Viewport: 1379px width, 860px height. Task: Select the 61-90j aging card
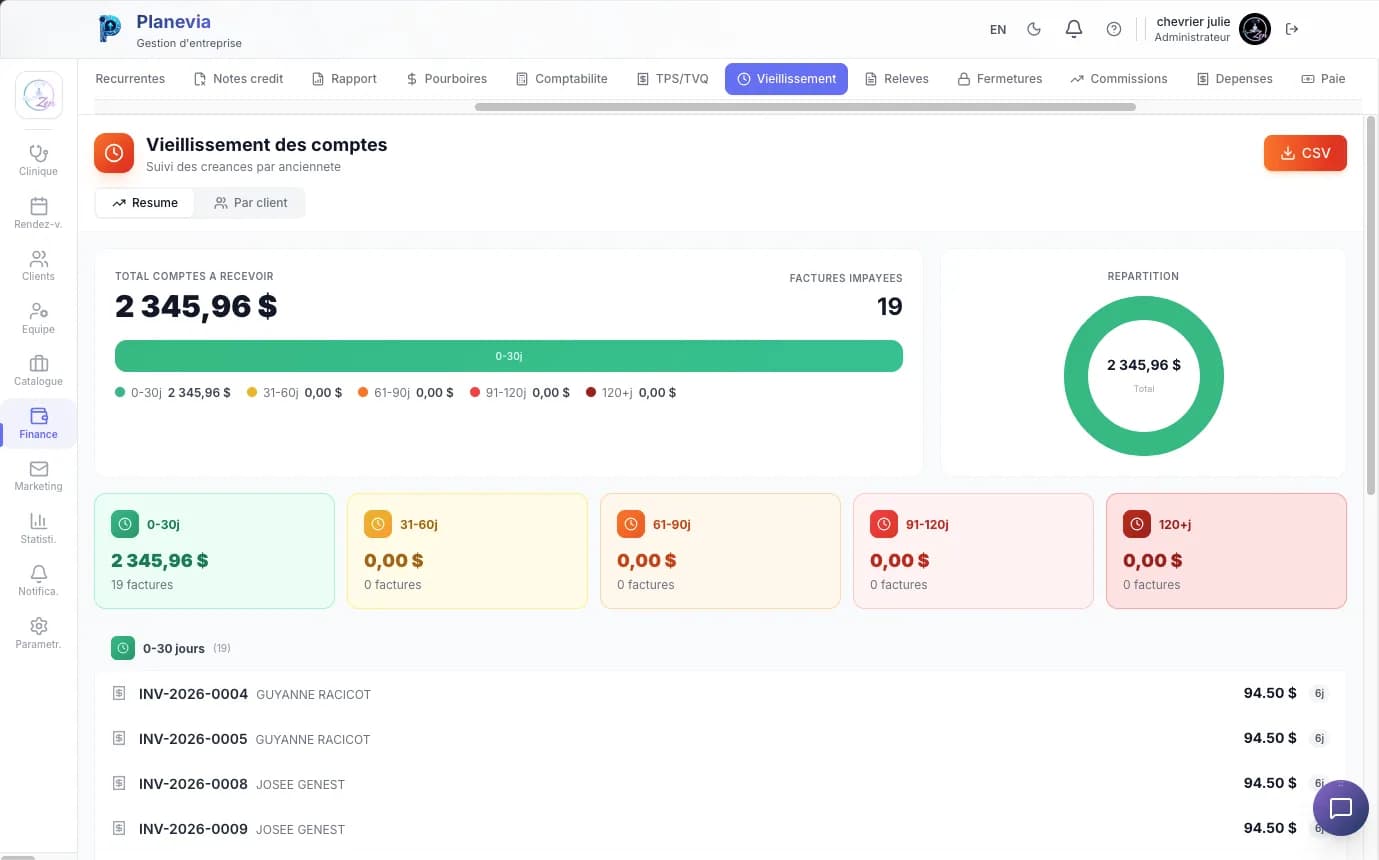coord(720,551)
